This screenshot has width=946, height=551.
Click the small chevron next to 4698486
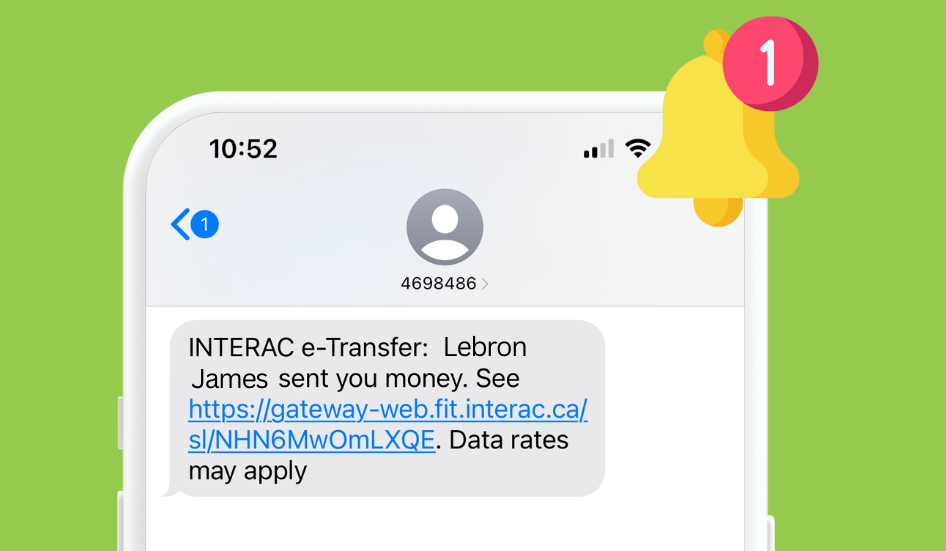pyautogui.click(x=485, y=284)
